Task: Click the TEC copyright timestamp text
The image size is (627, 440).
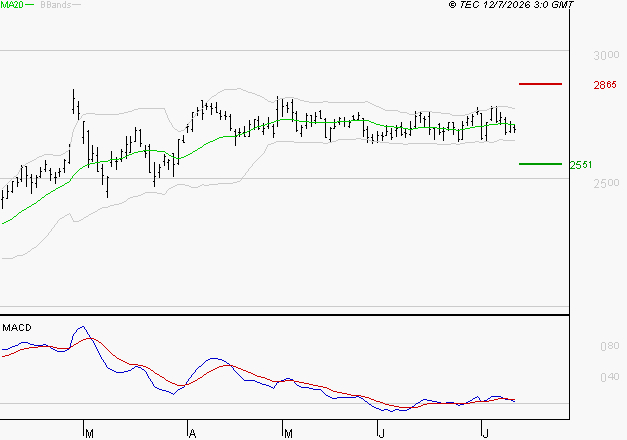Action: pos(511,5)
